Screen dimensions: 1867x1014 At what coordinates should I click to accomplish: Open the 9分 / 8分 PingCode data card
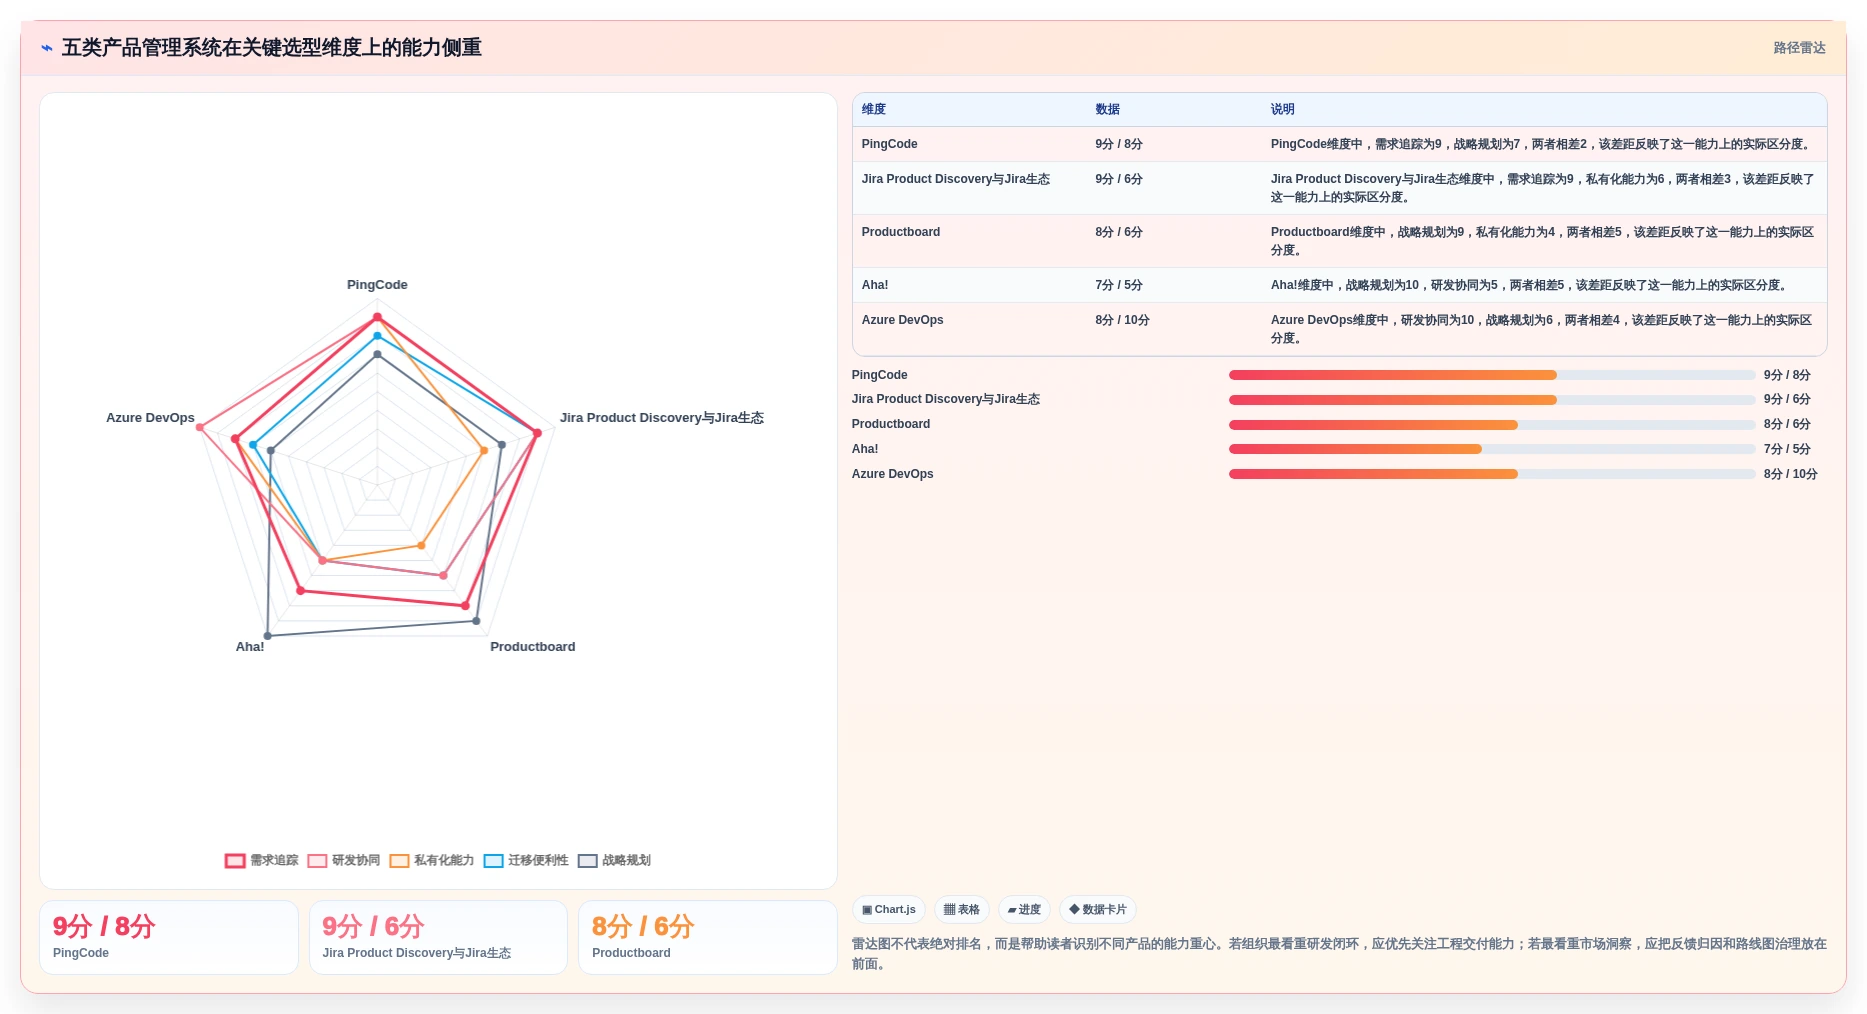click(169, 937)
